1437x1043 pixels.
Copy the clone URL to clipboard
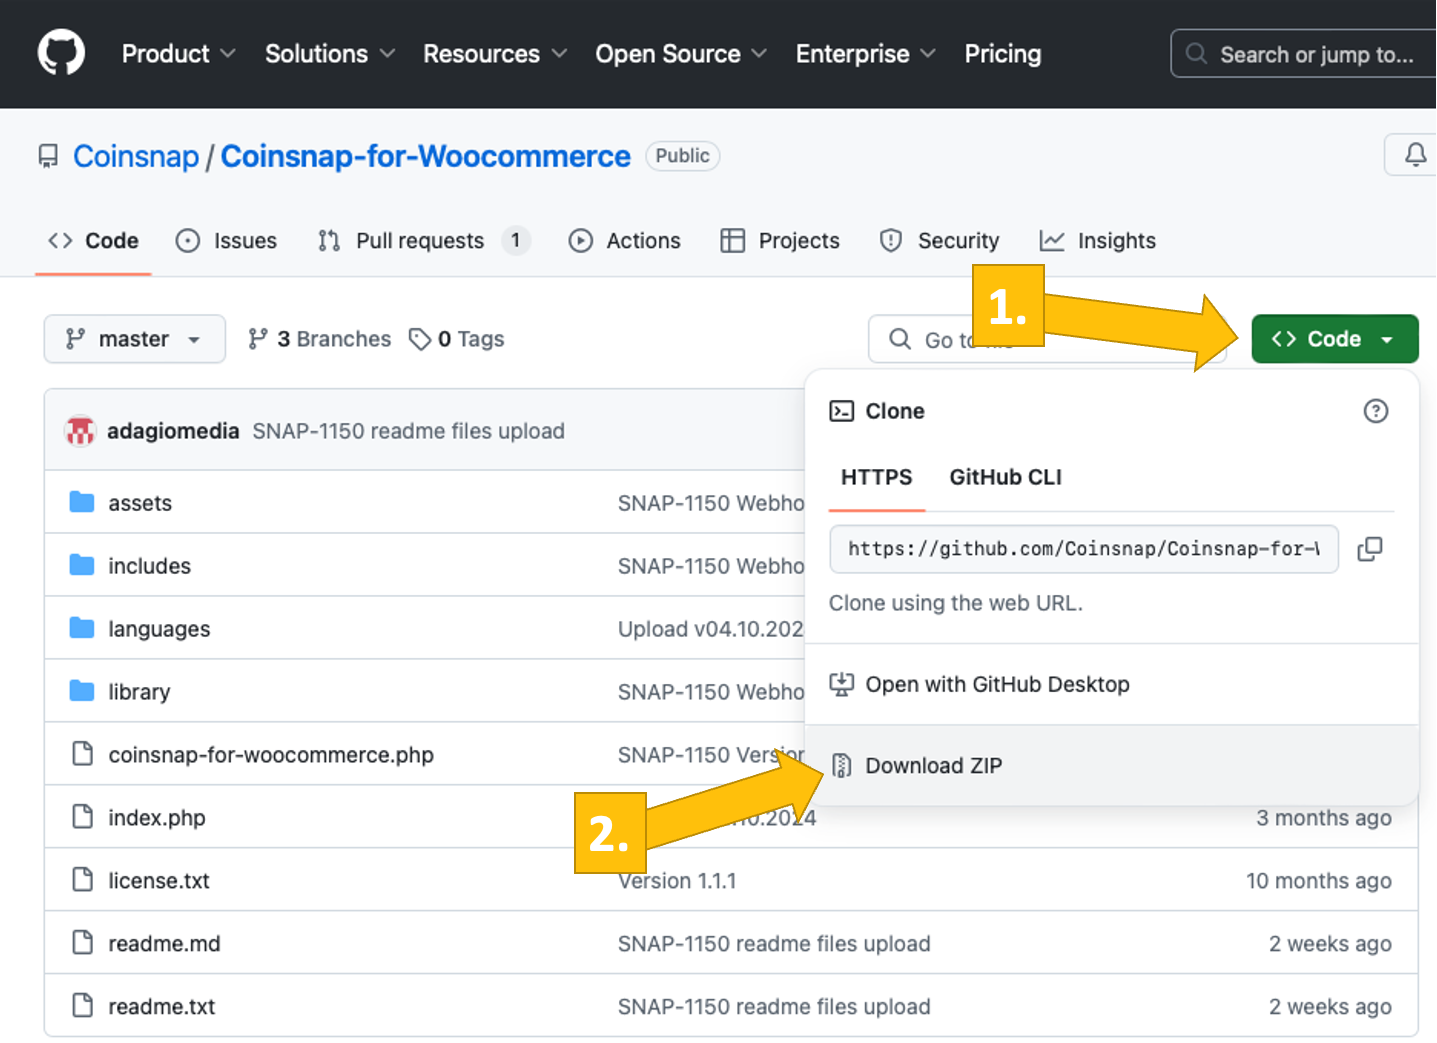(x=1370, y=549)
